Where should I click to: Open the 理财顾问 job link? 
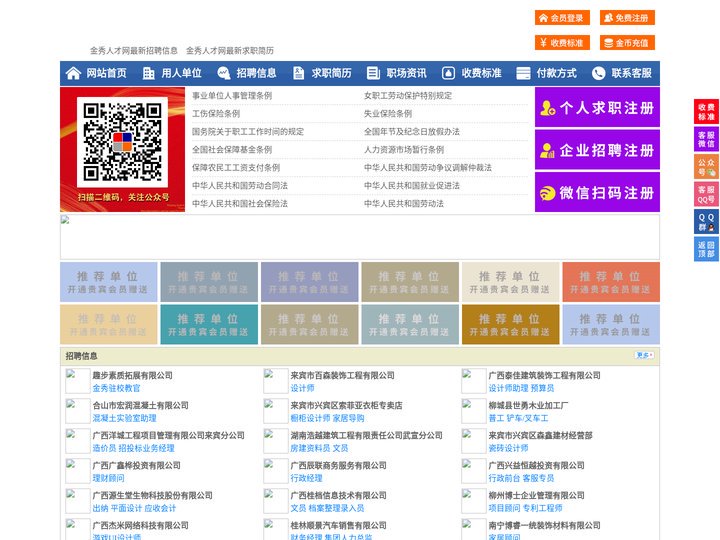click(108, 478)
